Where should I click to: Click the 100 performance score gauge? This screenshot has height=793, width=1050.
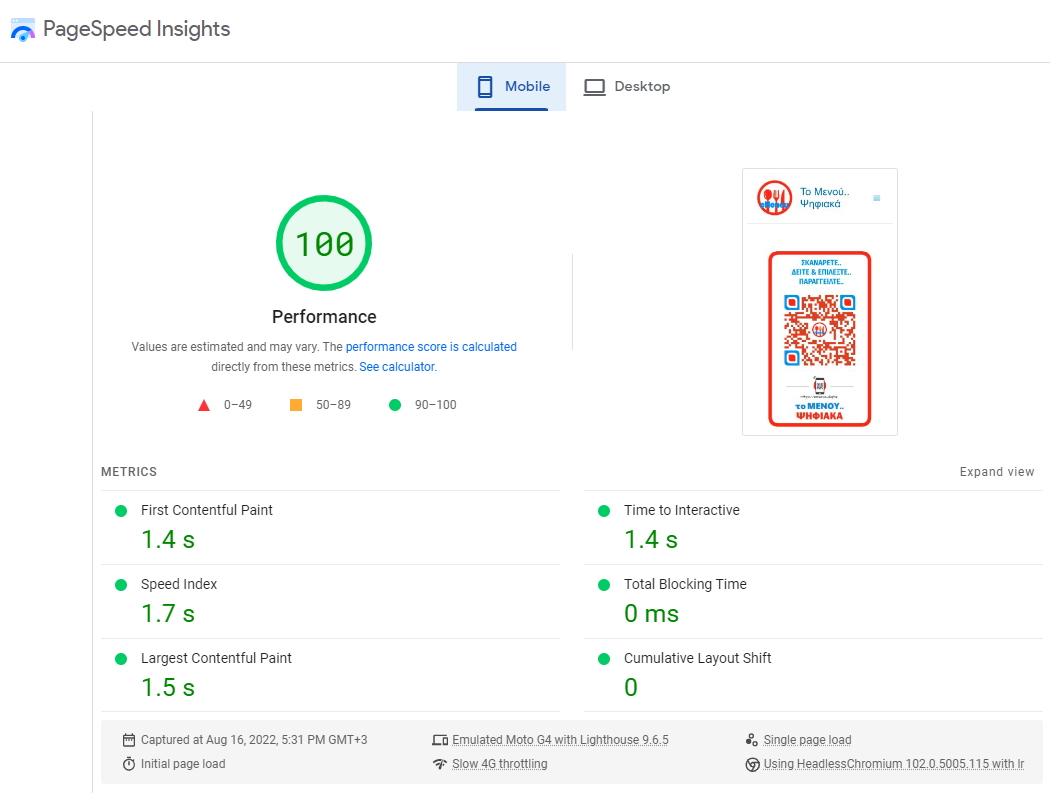click(x=324, y=243)
